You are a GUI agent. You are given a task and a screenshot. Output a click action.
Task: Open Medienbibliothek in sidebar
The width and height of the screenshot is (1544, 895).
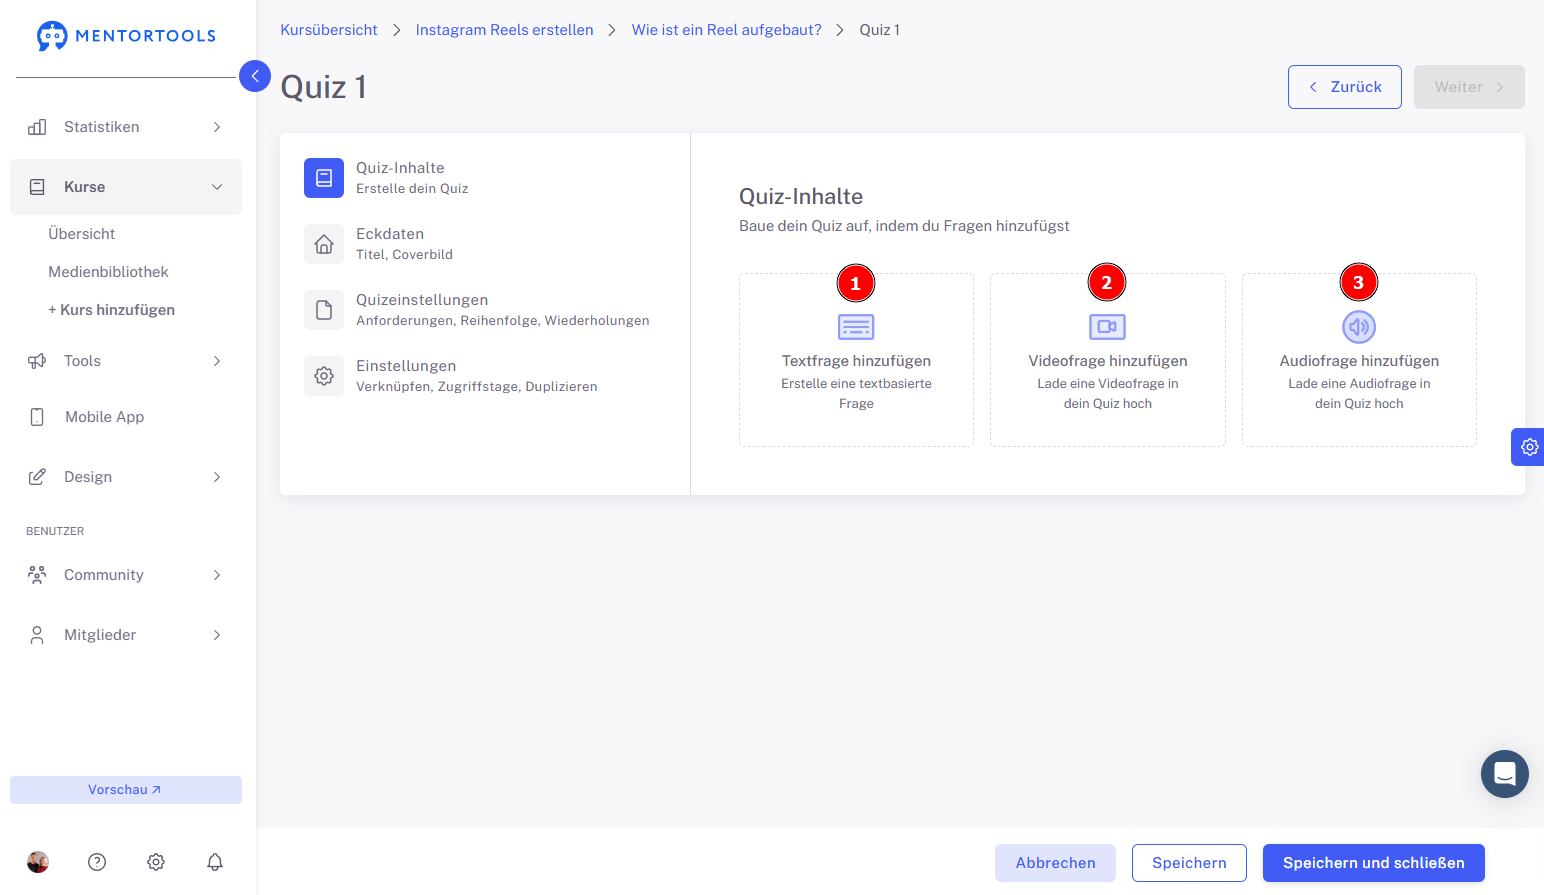click(x=108, y=272)
